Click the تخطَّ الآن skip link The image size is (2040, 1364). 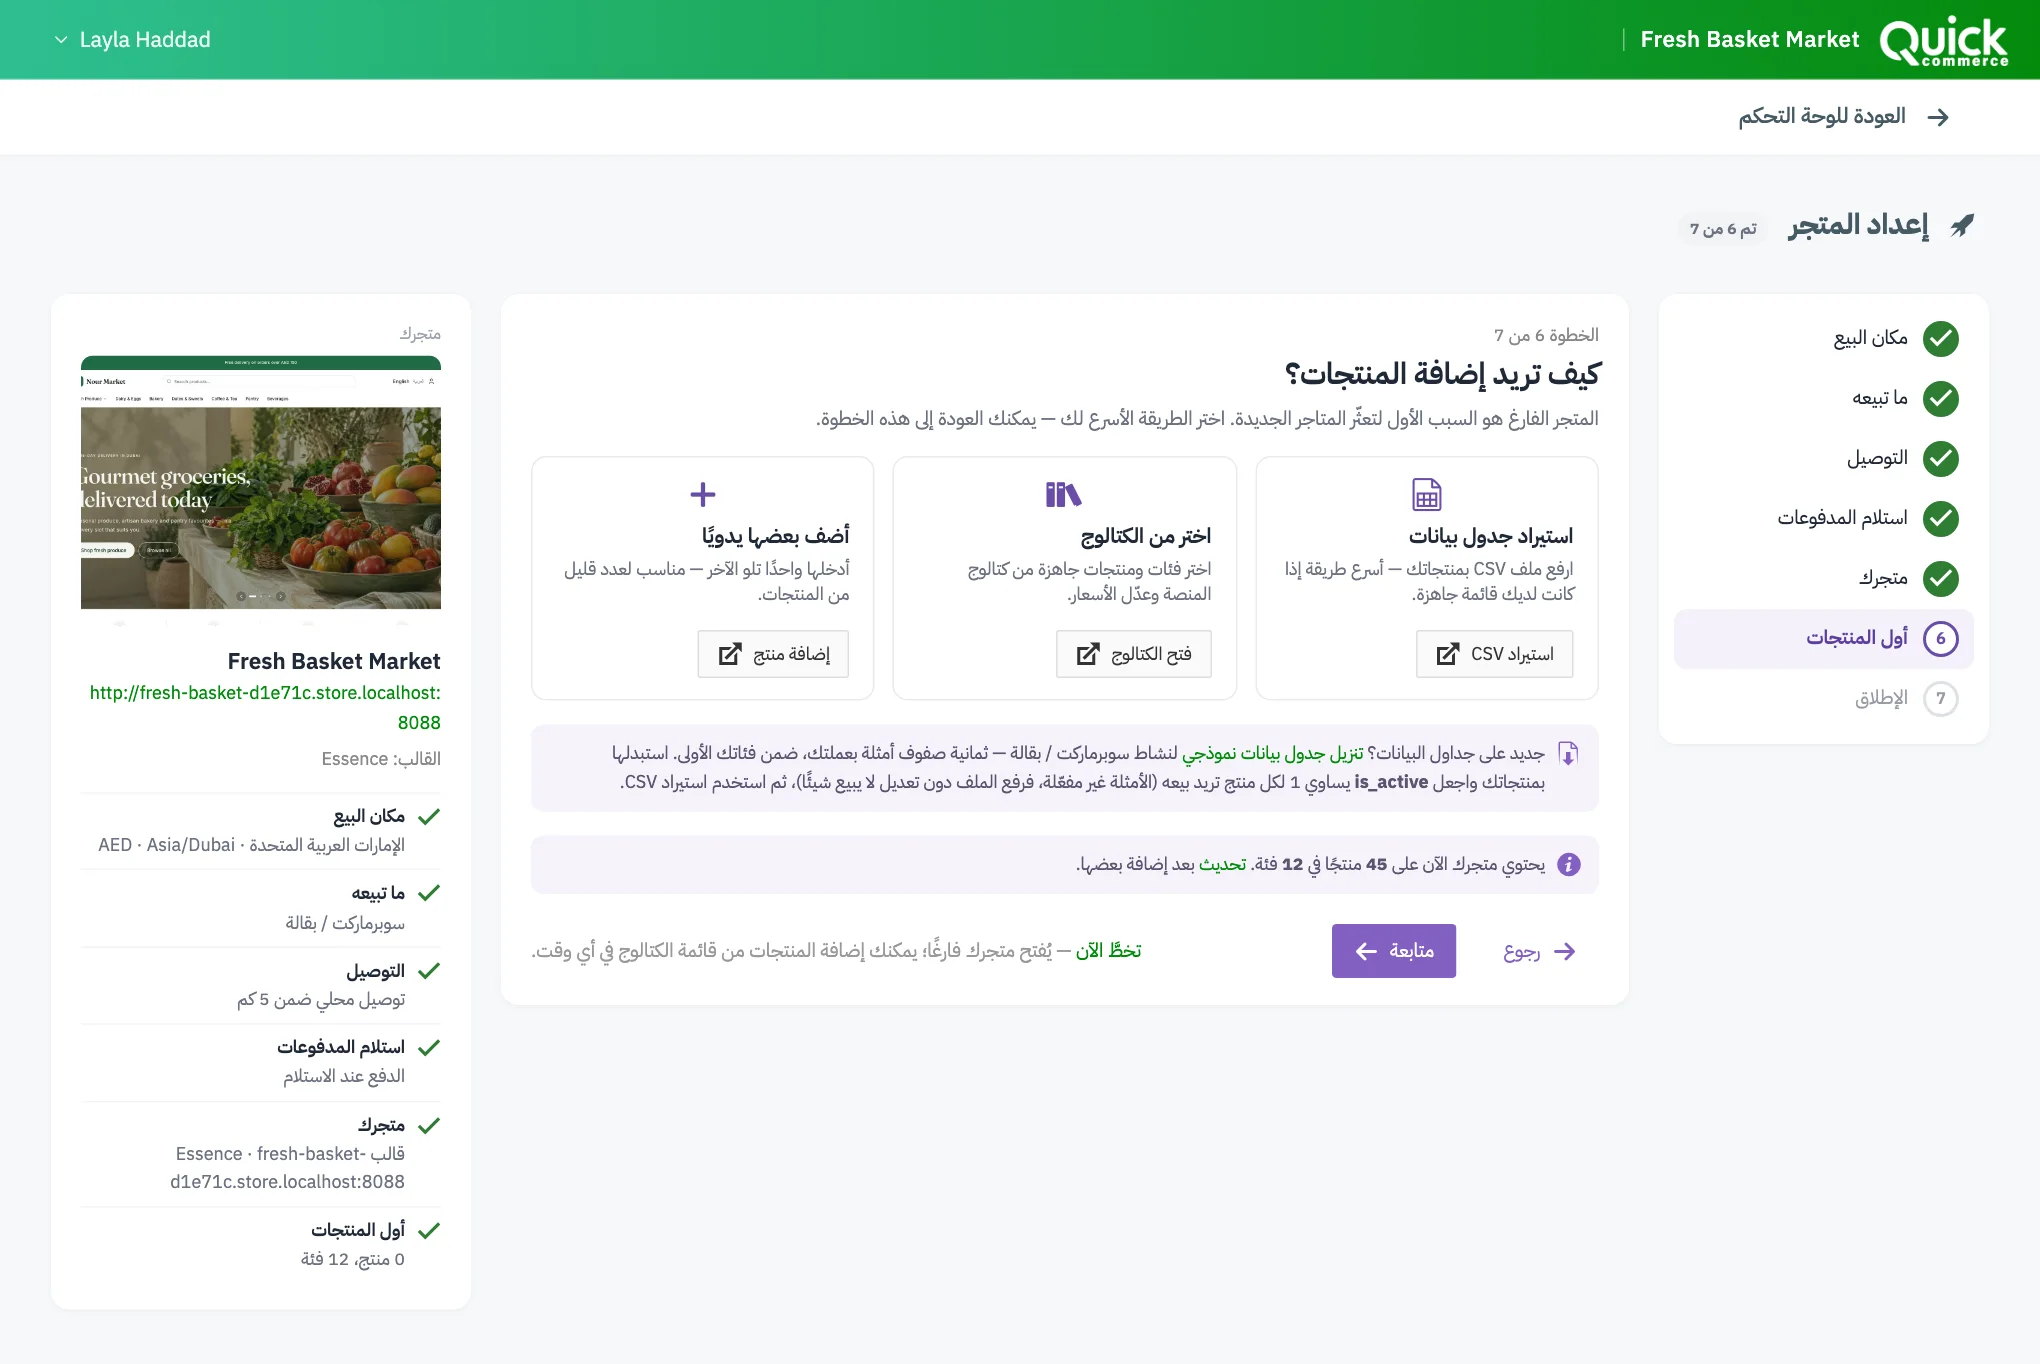[1108, 951]
